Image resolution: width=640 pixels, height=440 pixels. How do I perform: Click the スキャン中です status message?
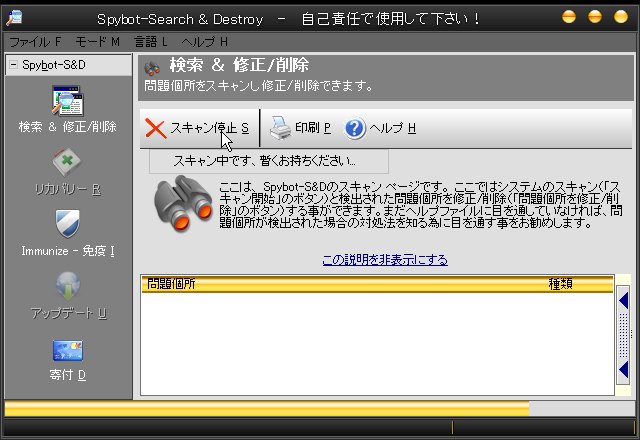coord(264,161)
